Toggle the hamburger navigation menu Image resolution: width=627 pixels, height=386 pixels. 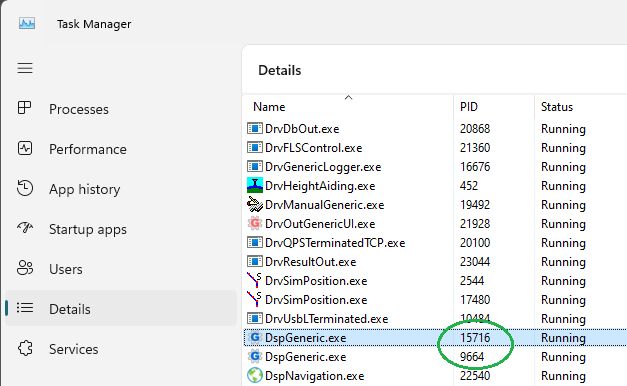25,68
